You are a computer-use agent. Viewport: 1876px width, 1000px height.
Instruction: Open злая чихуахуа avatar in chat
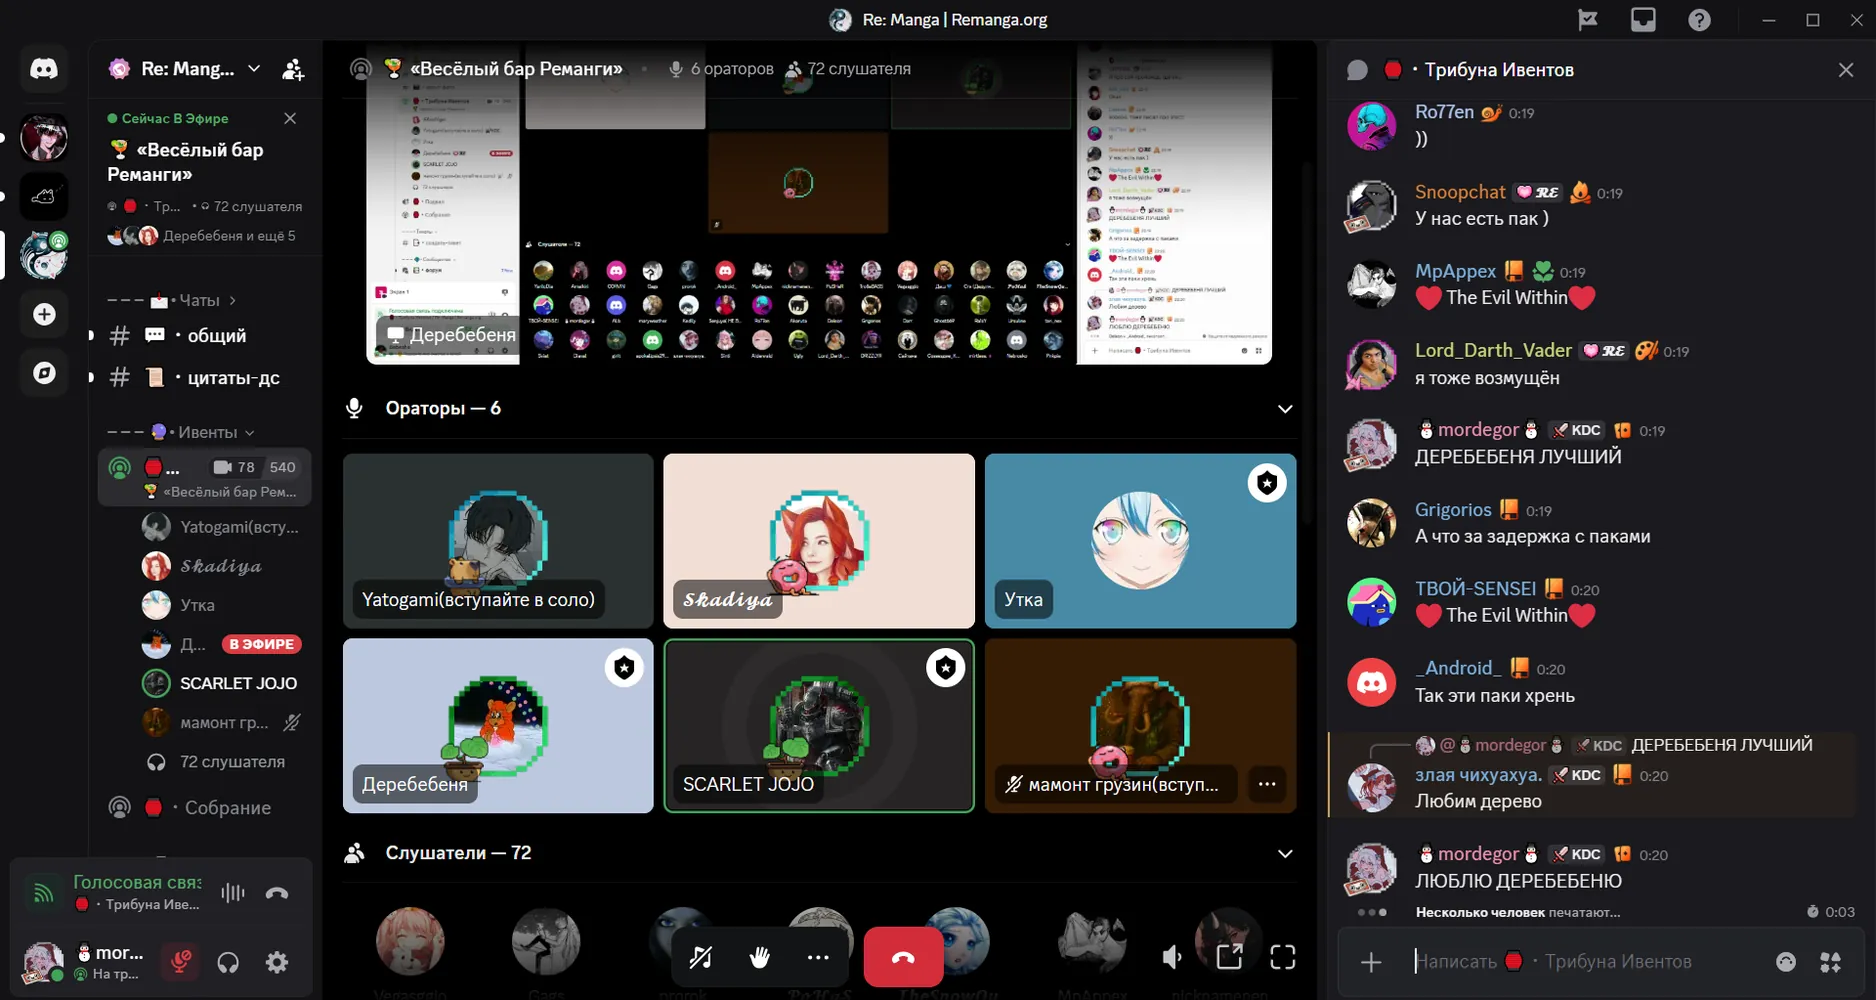(x=1371, y=787)
